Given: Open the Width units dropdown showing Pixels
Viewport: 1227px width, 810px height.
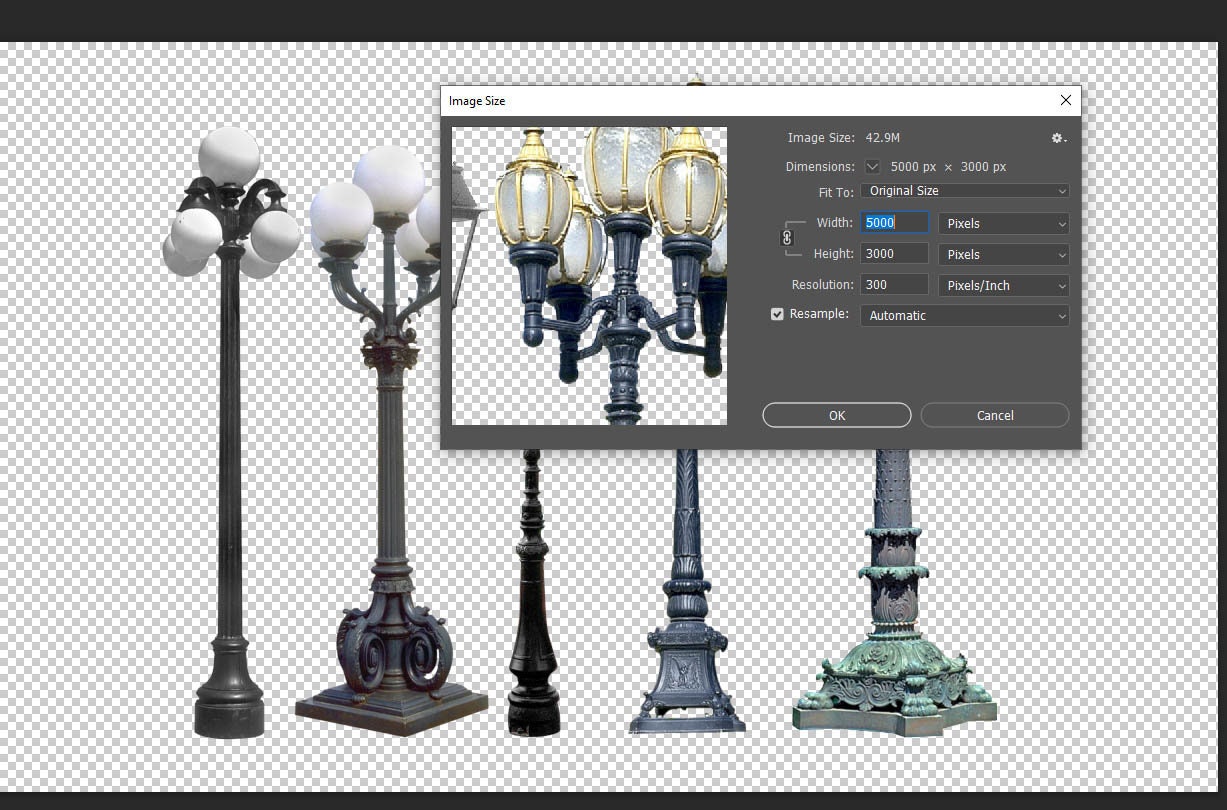Looking at the screenshot, I should pos(1003,223).
